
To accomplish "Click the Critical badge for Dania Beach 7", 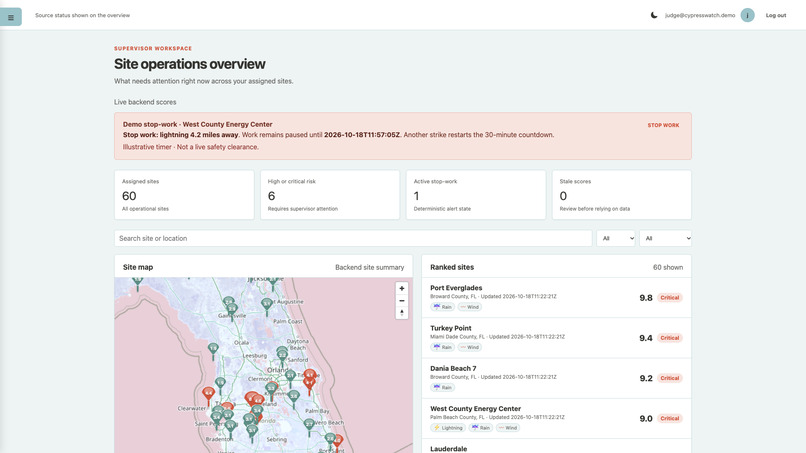I will click(670, 378).
